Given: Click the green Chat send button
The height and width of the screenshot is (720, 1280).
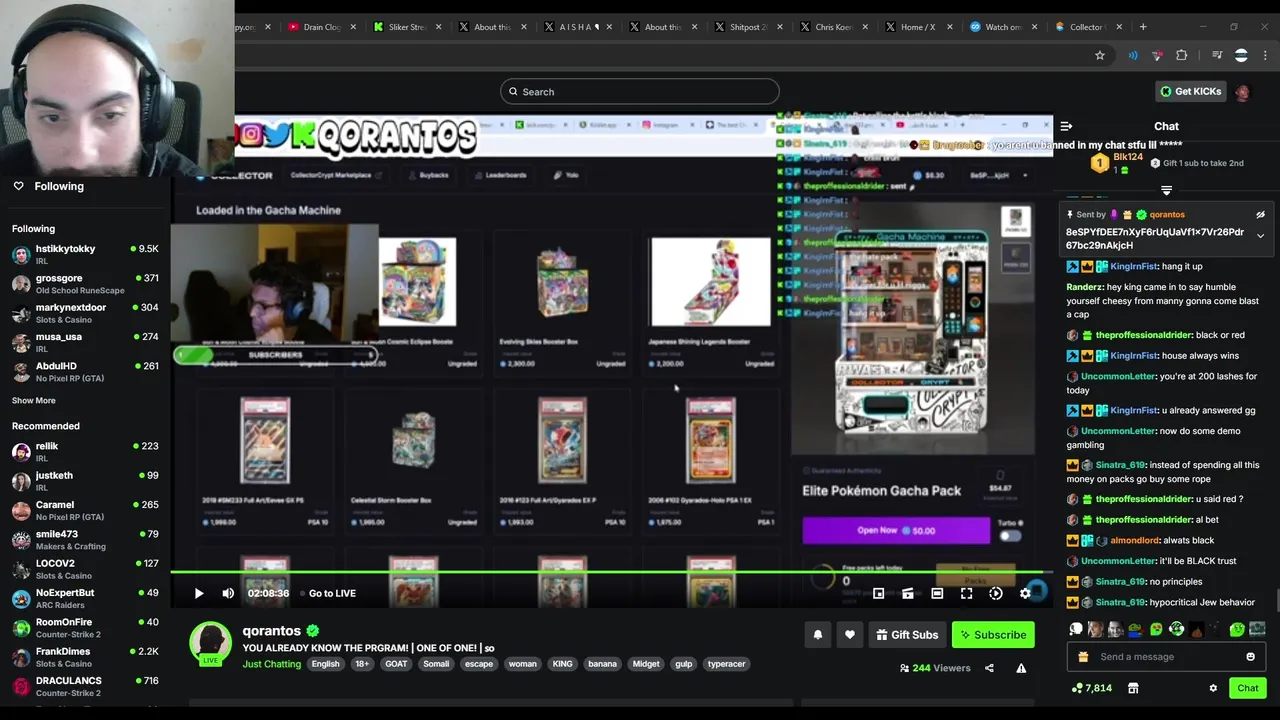Looking at the screenshot, I should tap(1247, 688).
